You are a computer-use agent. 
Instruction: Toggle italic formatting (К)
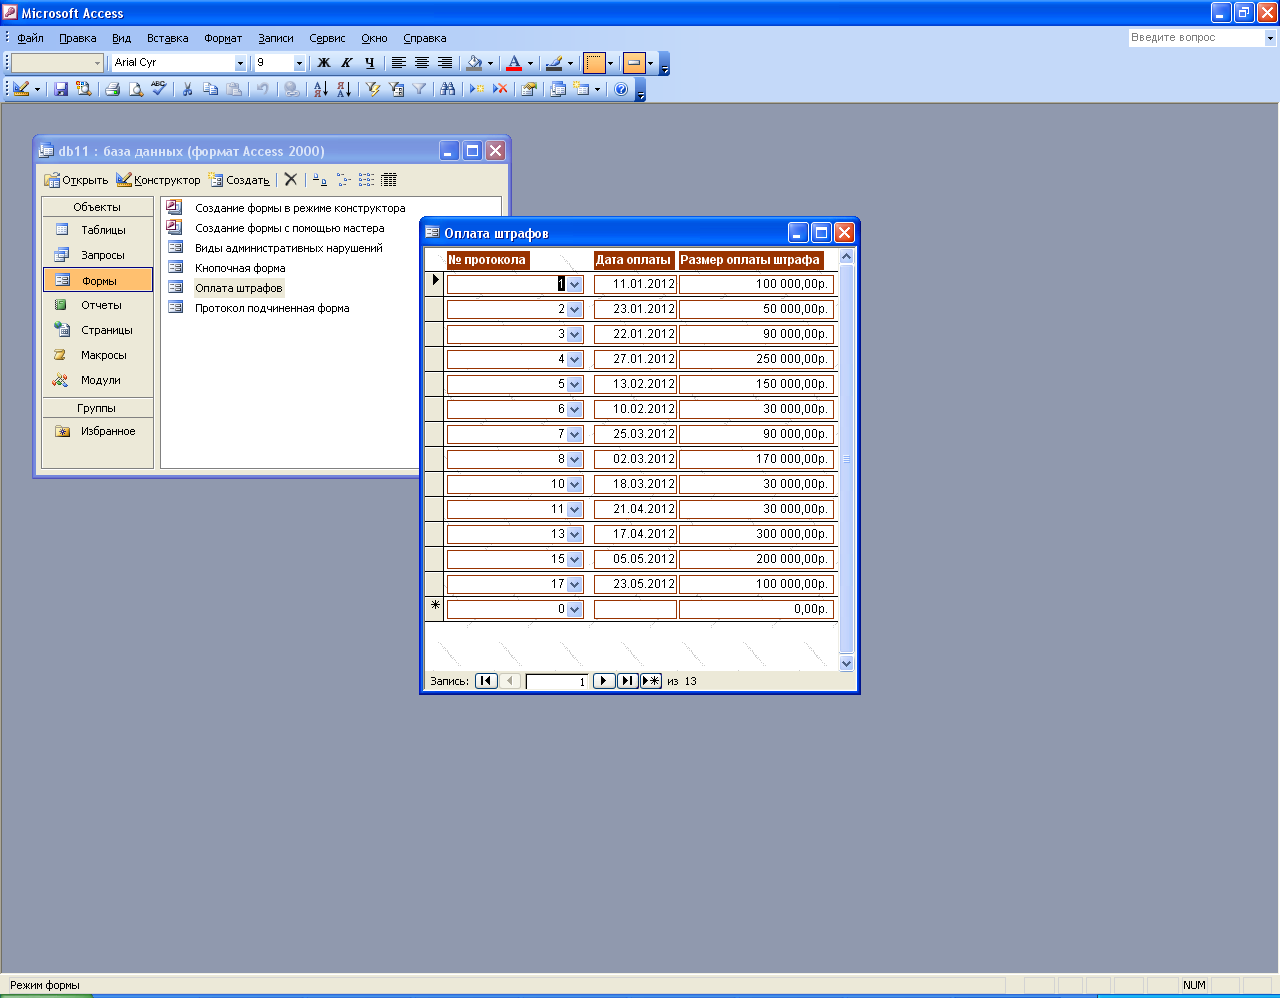point(346,63)
